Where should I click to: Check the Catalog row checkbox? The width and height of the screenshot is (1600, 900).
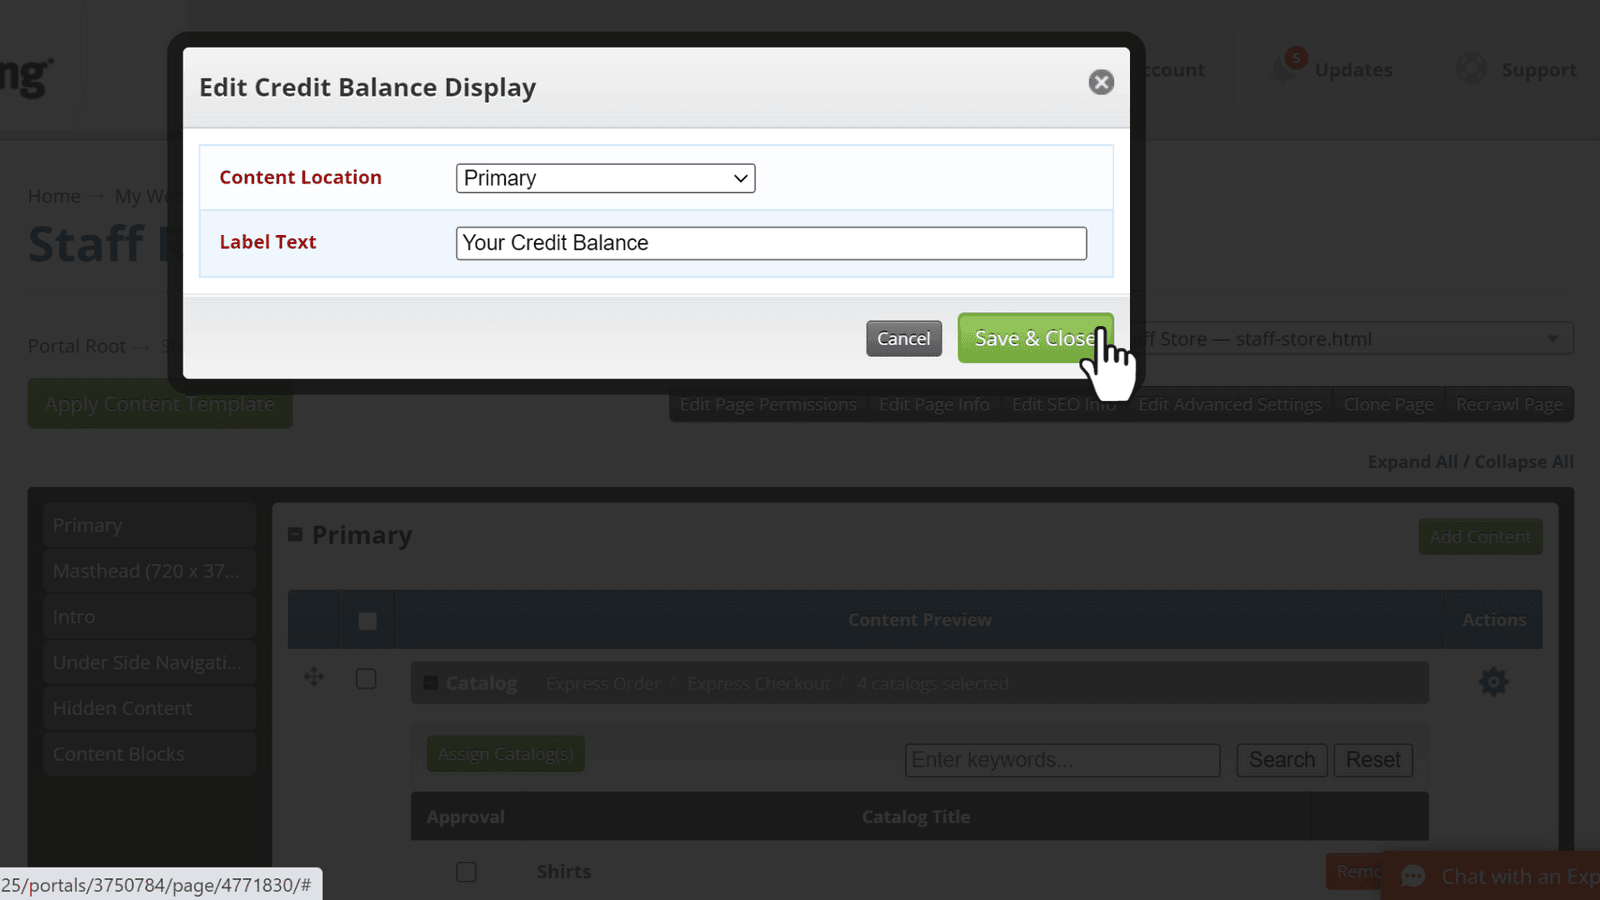pyautogui.click(x=366, y=679)
